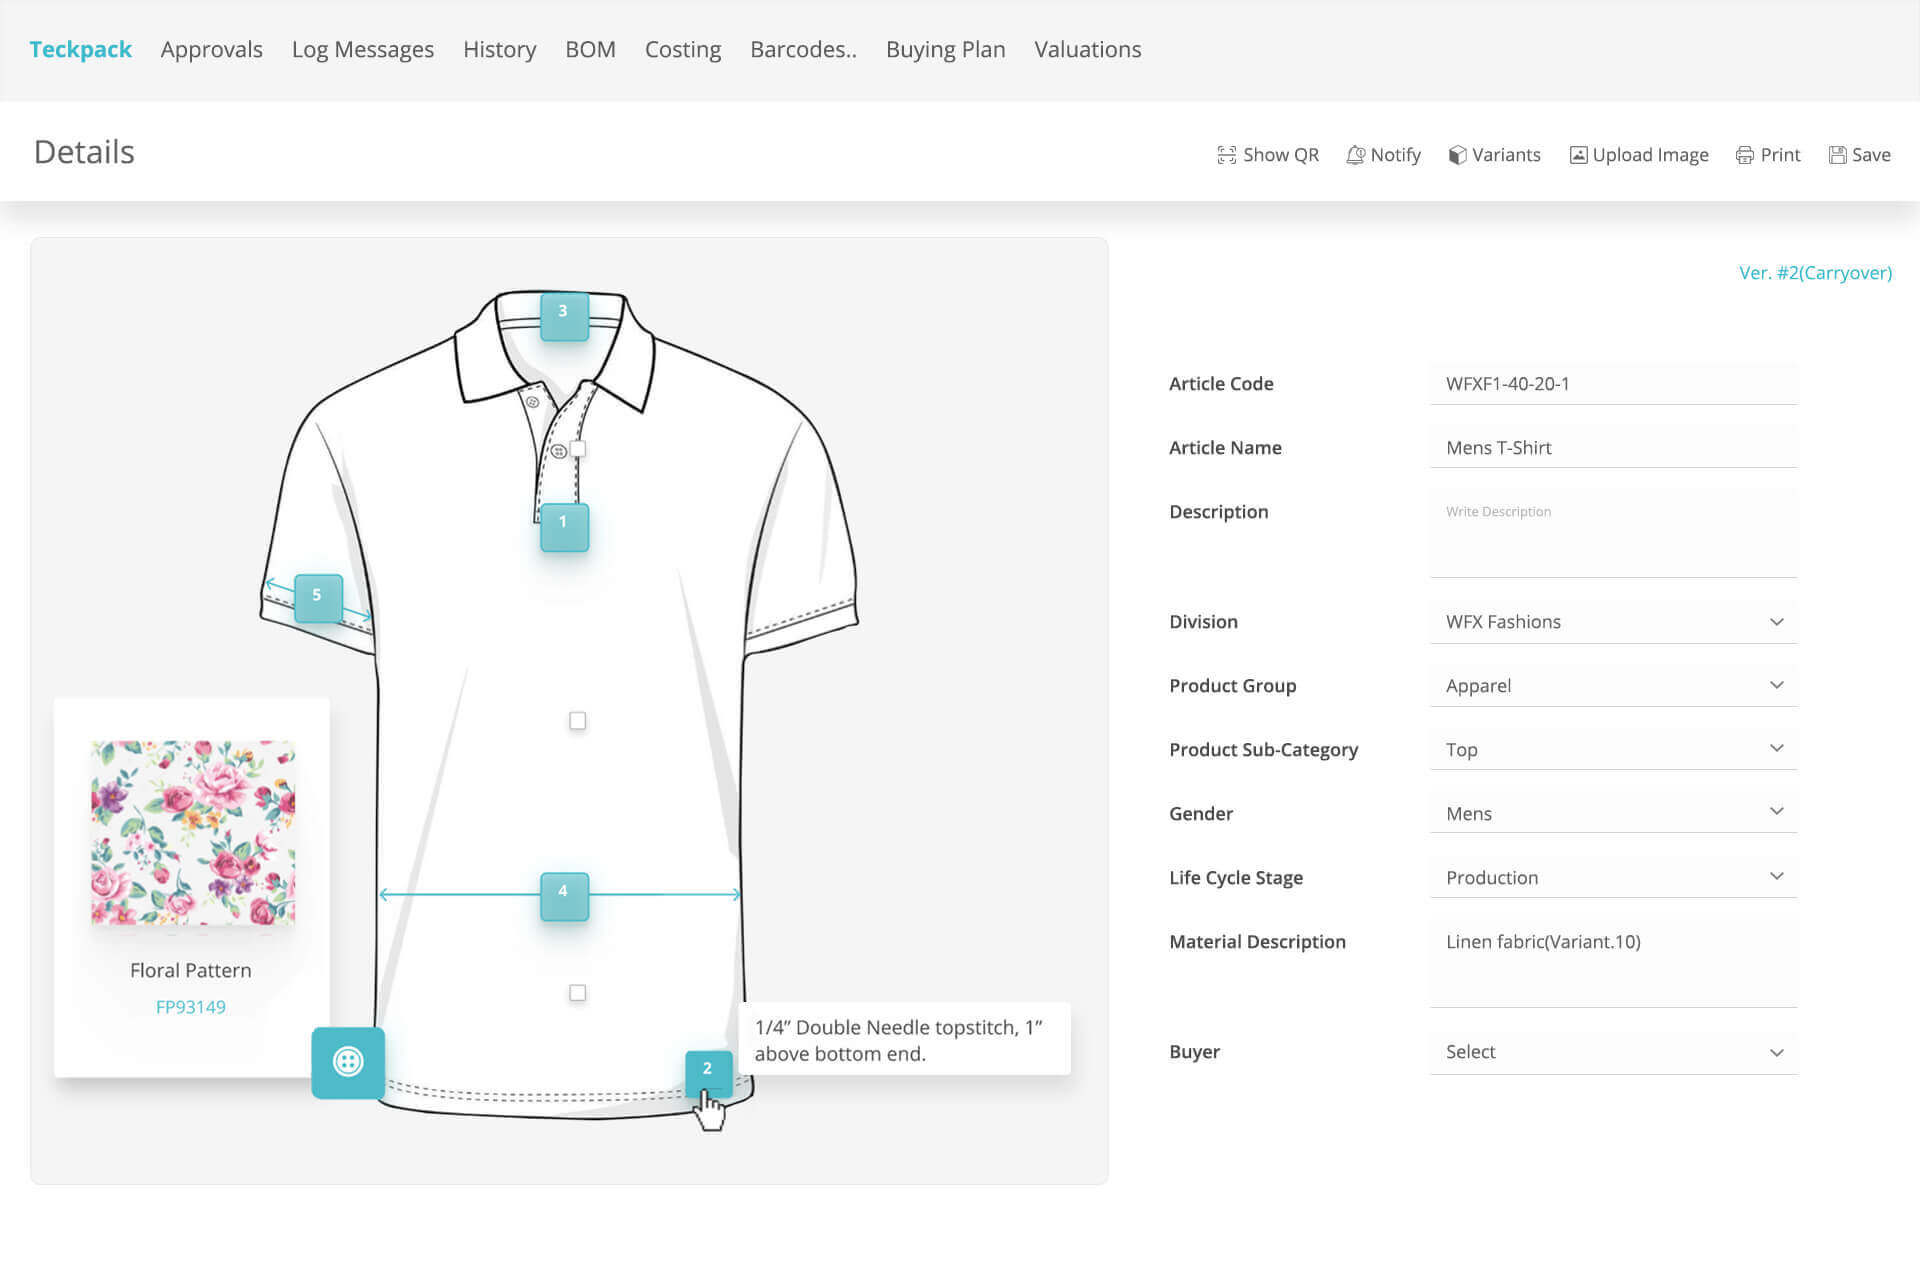Click the Notify bell icon
Image resolution: width=1920 pixels, height=1287 pixels.
[x=1355, y=155]
